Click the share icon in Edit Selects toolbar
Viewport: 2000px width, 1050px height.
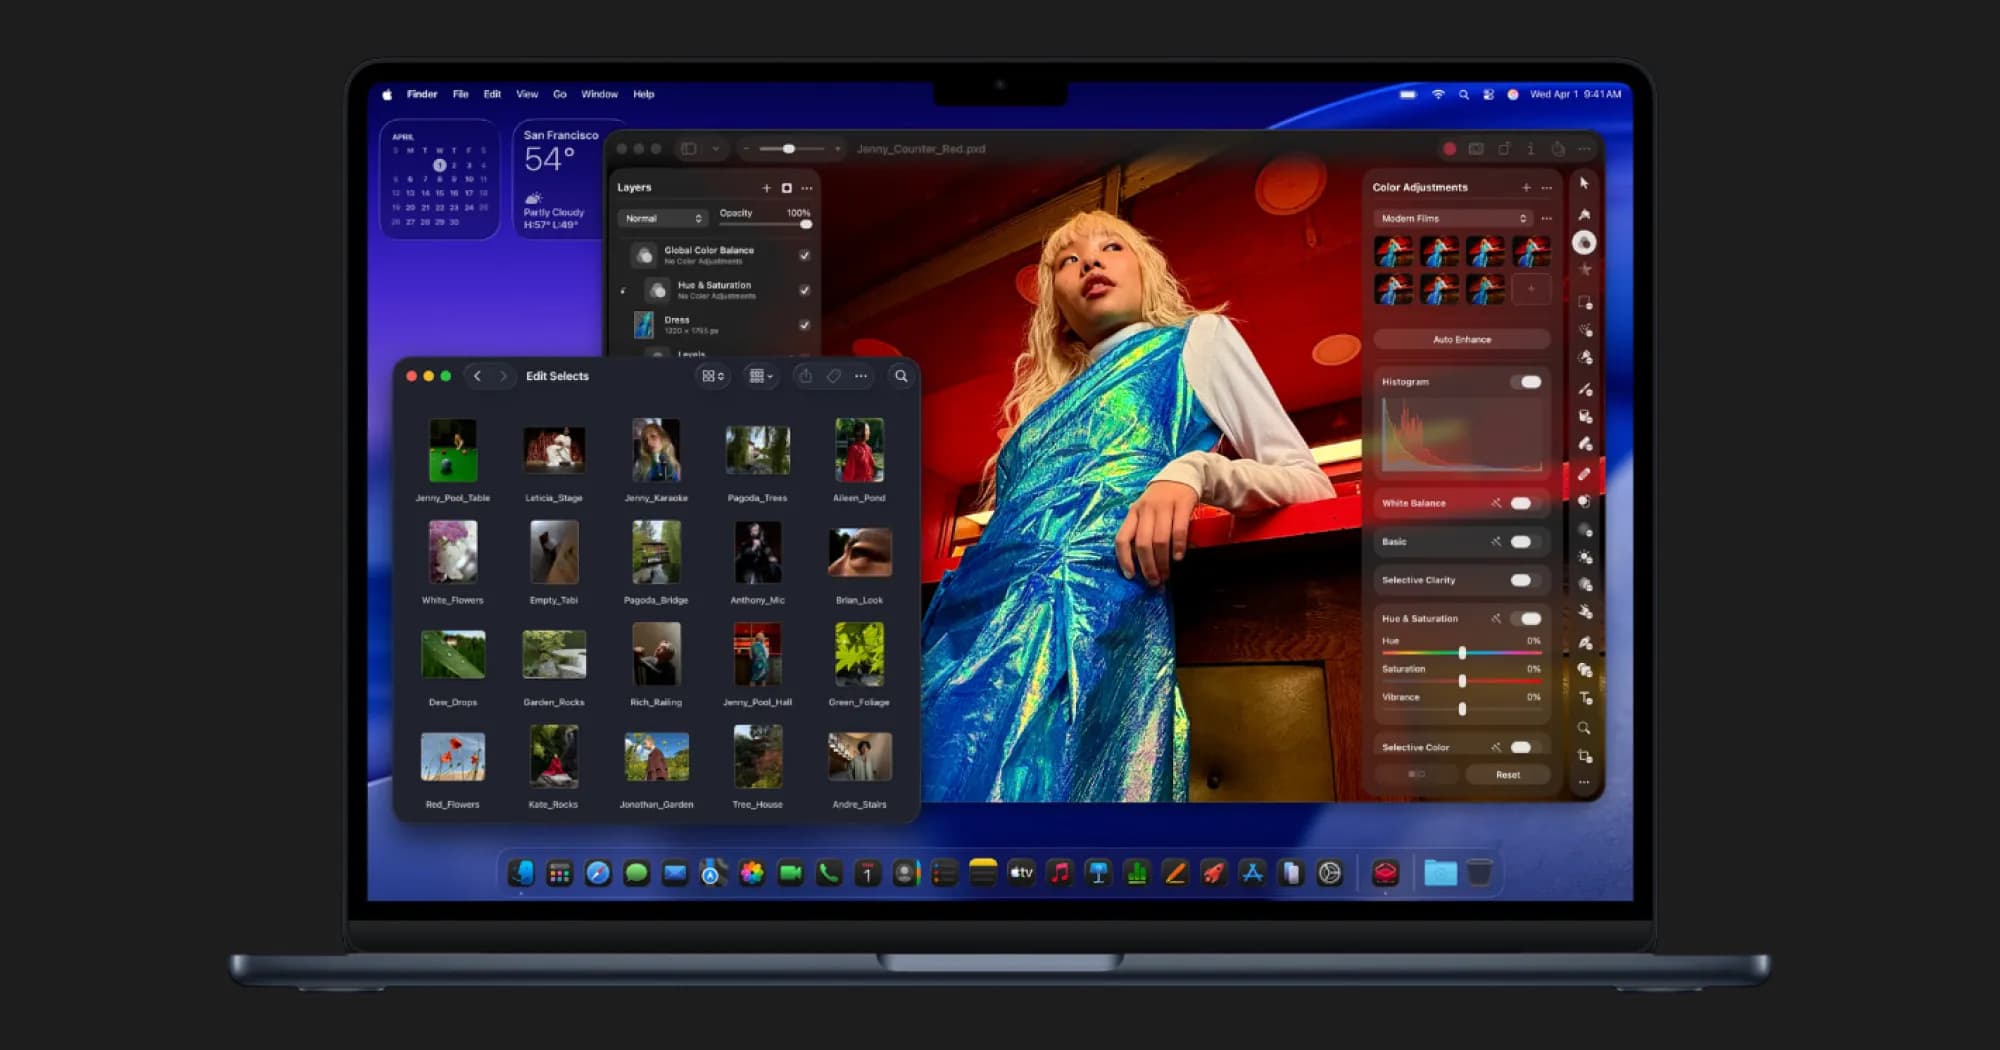pyautogui.click(x=805, y=376)
